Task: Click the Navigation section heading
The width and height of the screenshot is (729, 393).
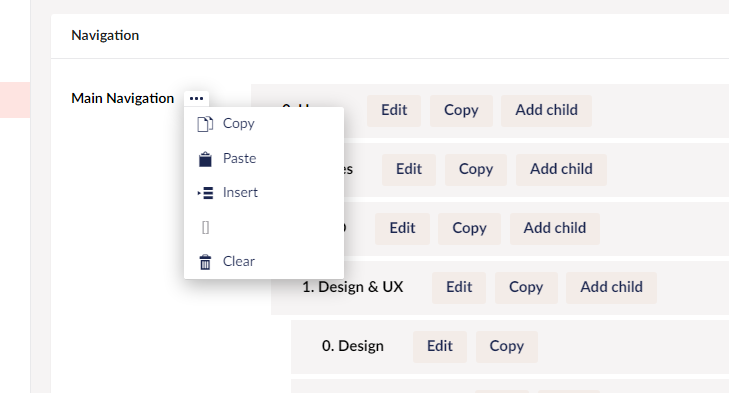Action: tap(105, 36)
